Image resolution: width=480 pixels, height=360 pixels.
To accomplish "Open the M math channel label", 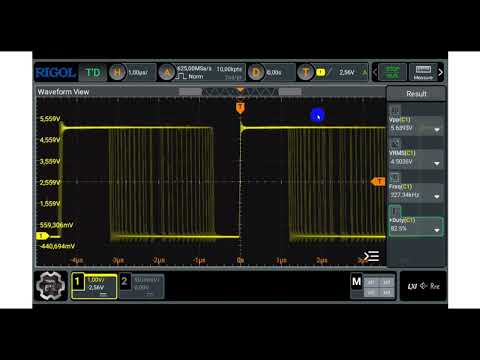I will click(357, 282).
